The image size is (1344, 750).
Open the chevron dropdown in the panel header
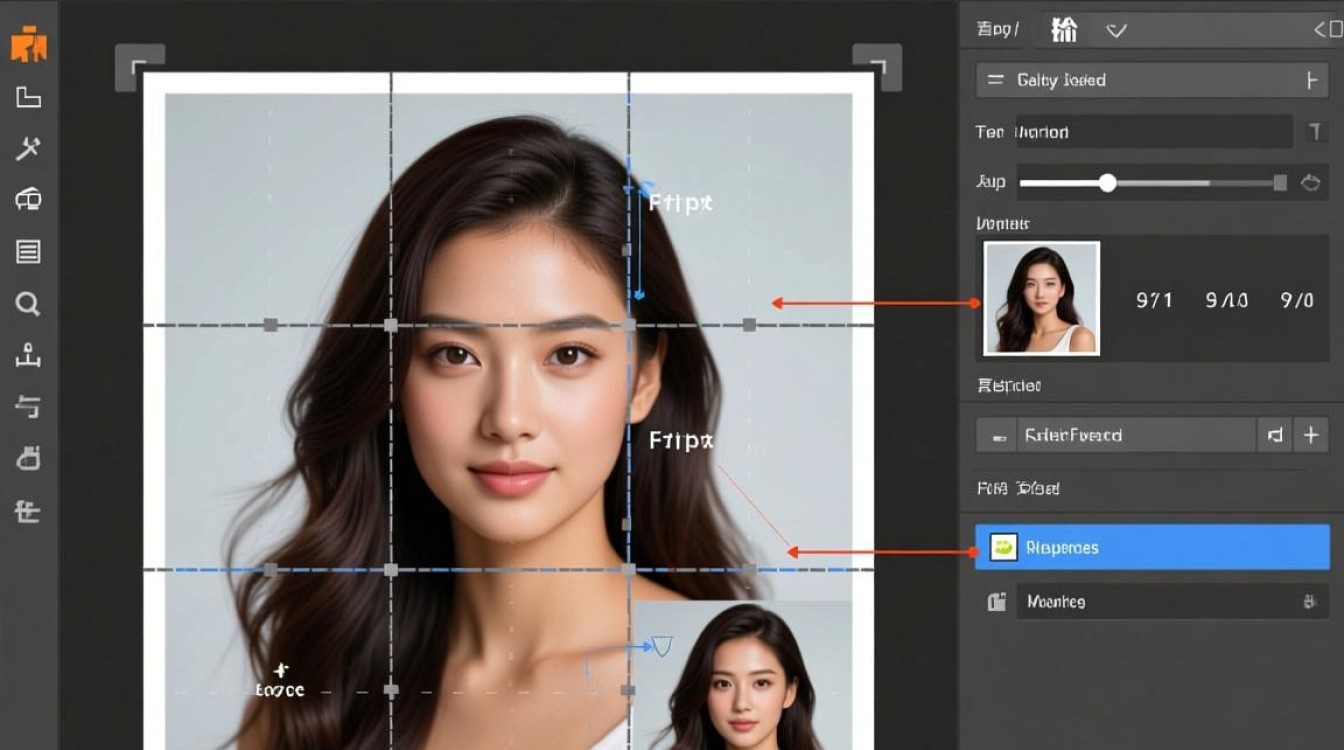pyautogui.click(x=1117, y=30)
